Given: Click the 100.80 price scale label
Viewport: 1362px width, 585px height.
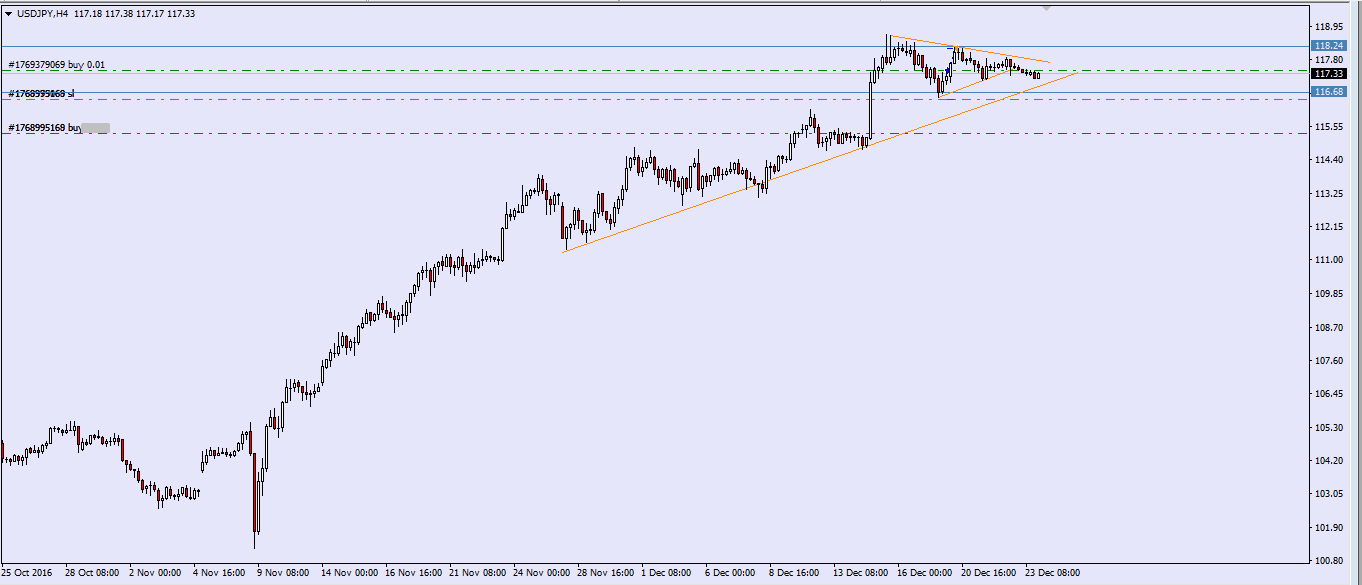Looking at the screenshot, I should pyautogui.click(x=1329, y=561).
